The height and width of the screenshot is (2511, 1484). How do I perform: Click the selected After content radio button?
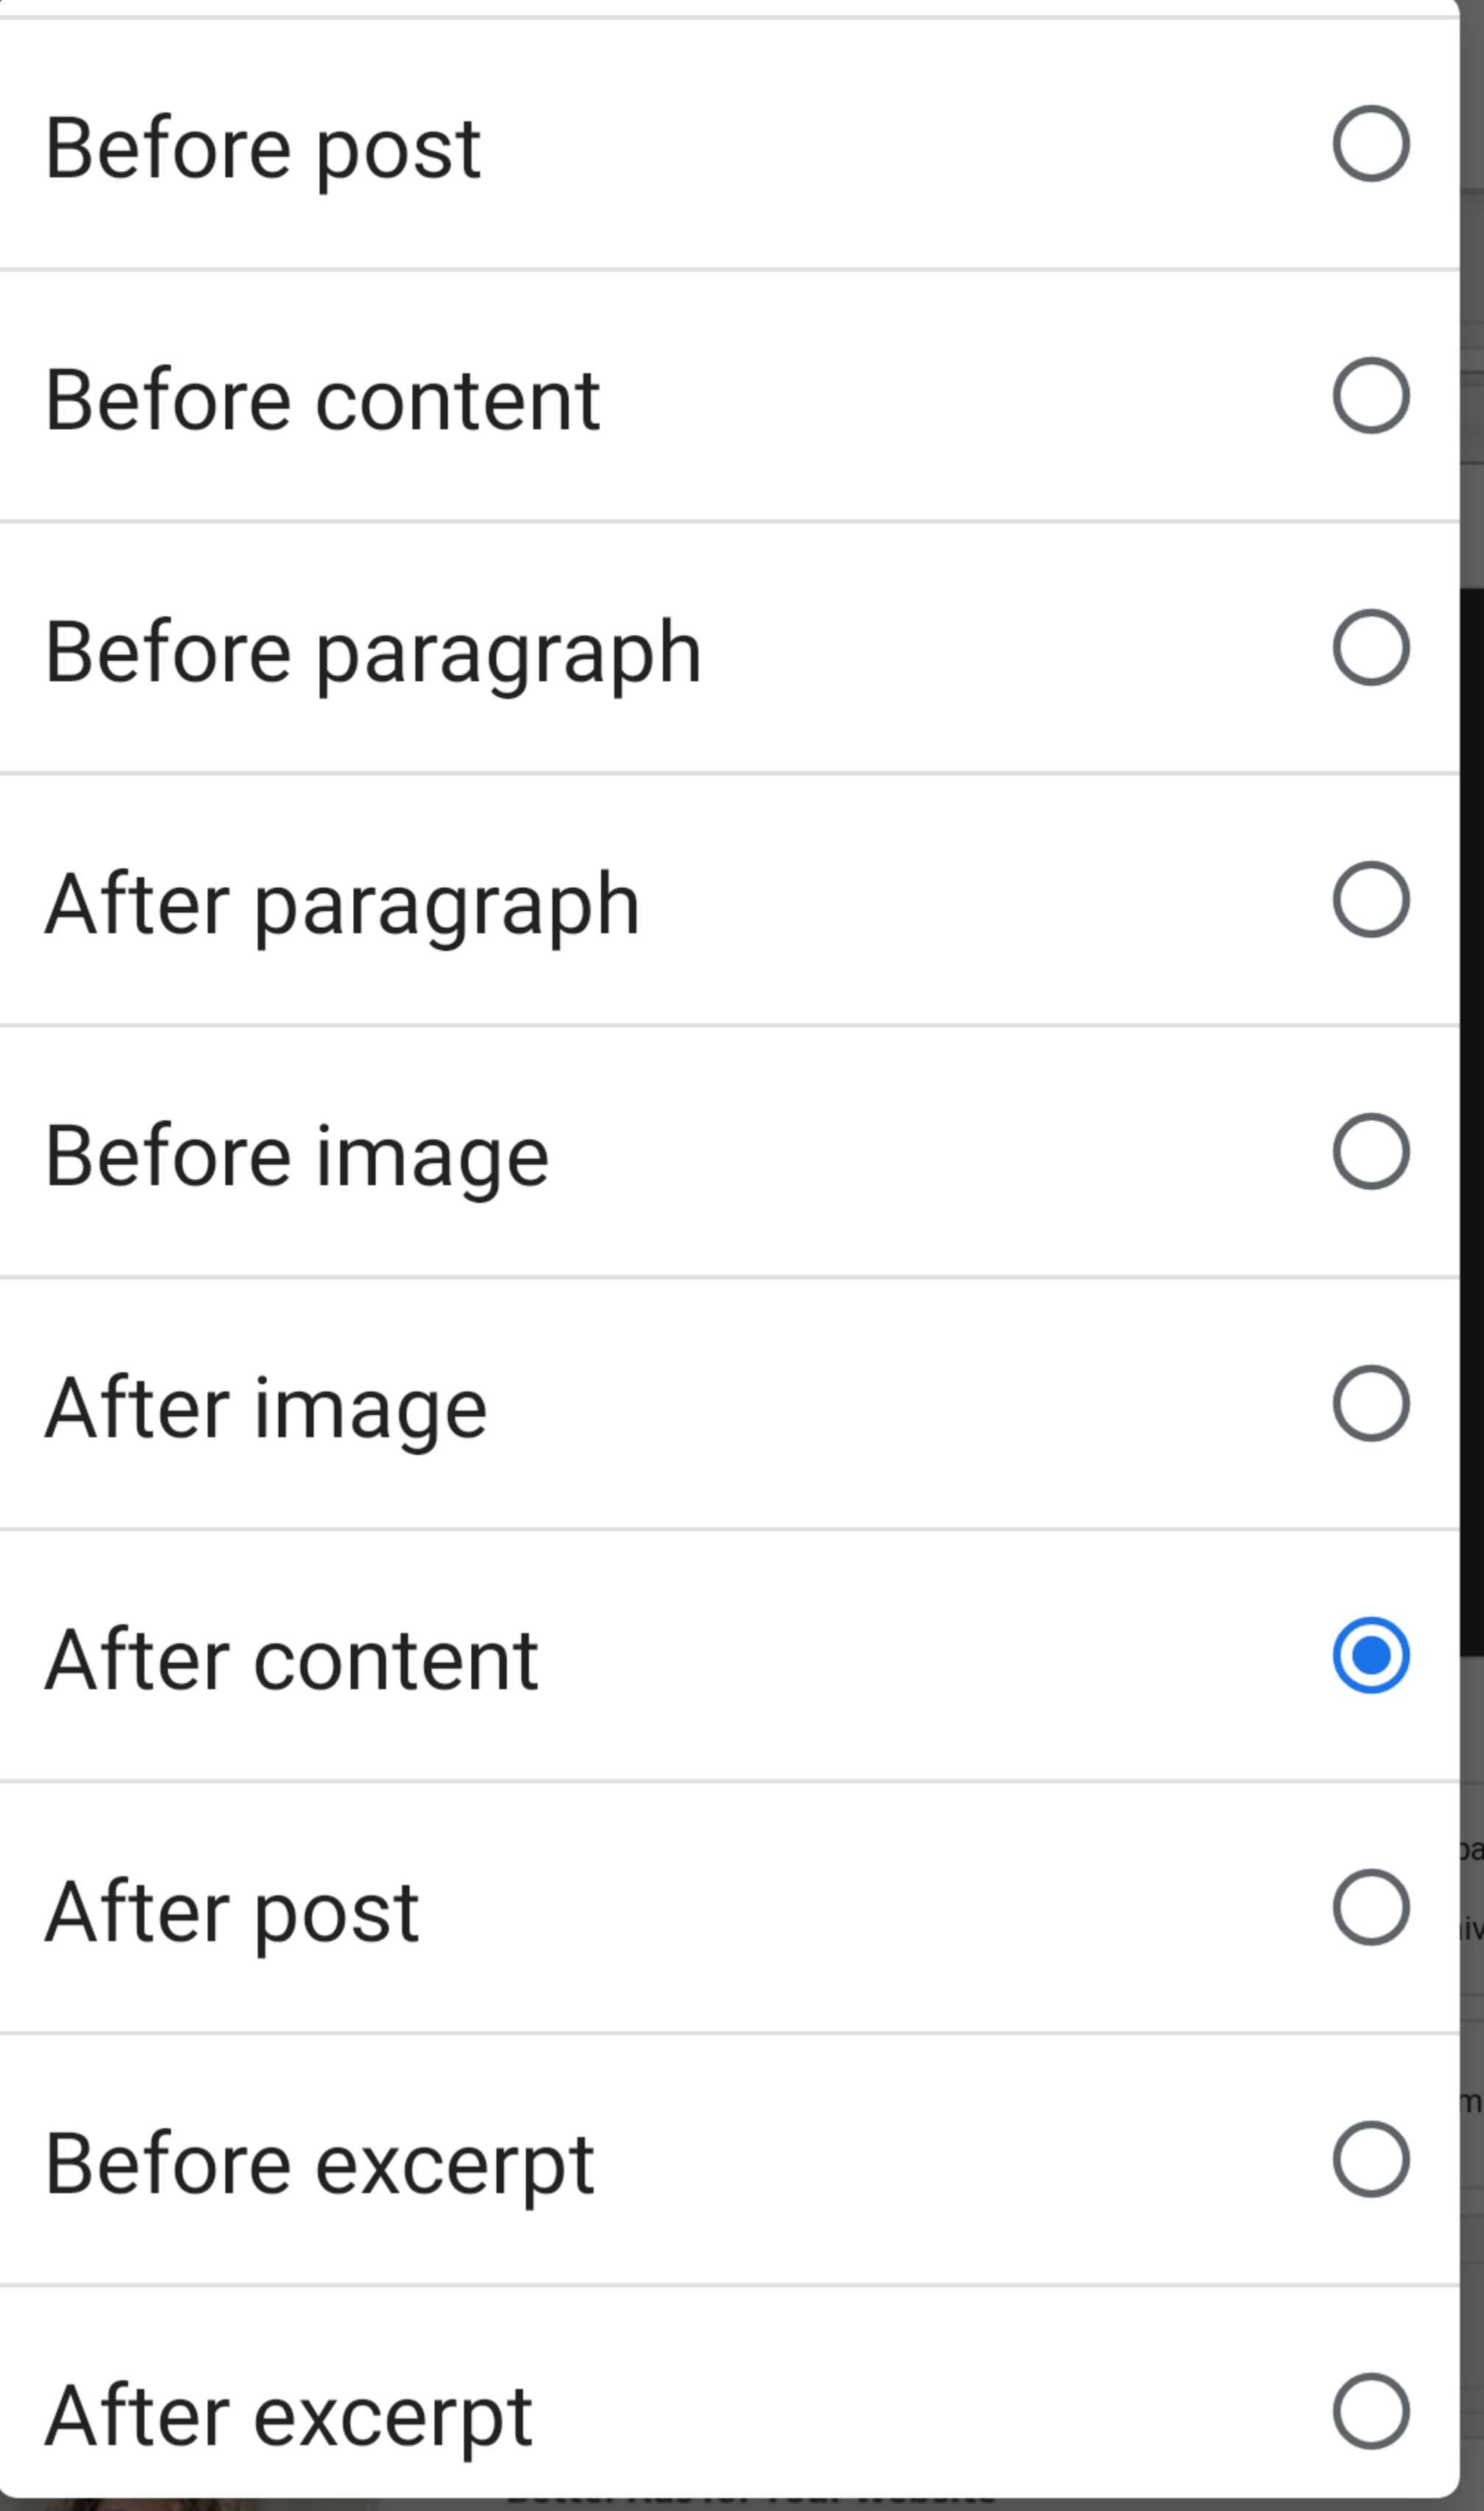(1371, 1656)
